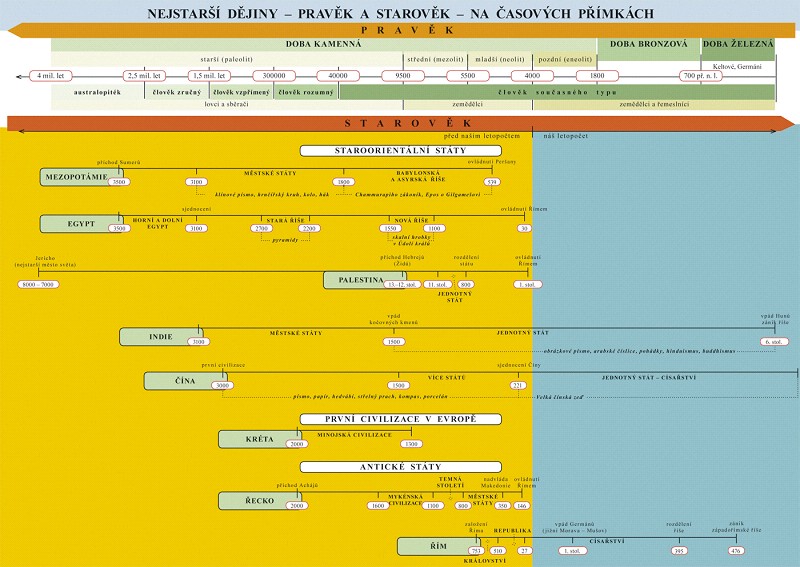Click the '5500' timeline marker
800x567 pixels.
coord(467,76)
